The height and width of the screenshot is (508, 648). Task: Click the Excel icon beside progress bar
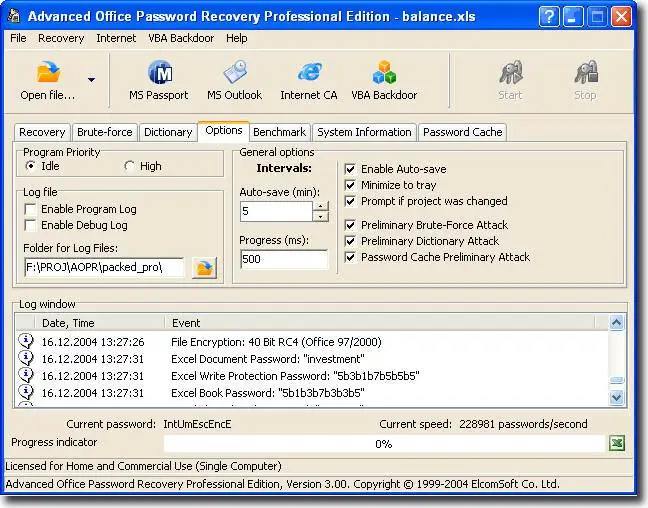tap(617, 443)
